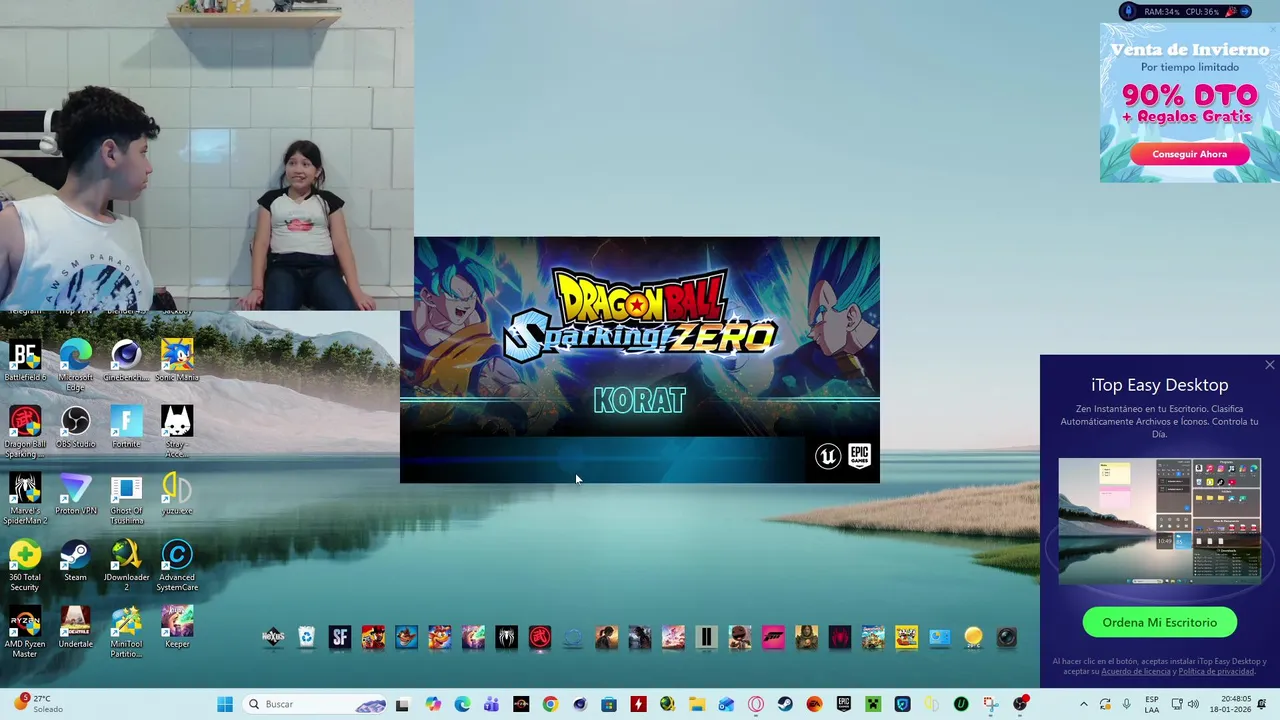Click the Conseguir Ahora ad button
Image resolution: width=1280 pixels, height=720 pixels.
tap(1189, 154)
